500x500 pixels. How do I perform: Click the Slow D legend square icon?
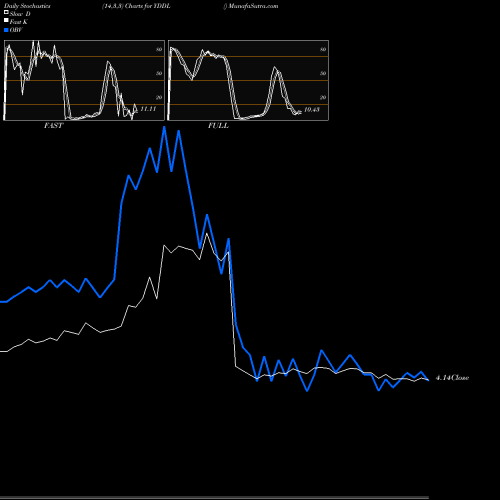6,12
